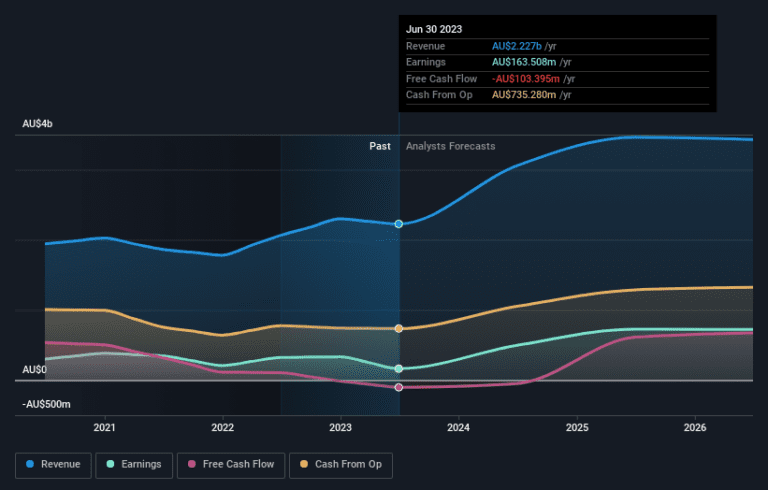The height and width of the screenshot is (490, 768).
Task: Click the AU$2.227b revenue value in tooltip
Action: (517, 46)
